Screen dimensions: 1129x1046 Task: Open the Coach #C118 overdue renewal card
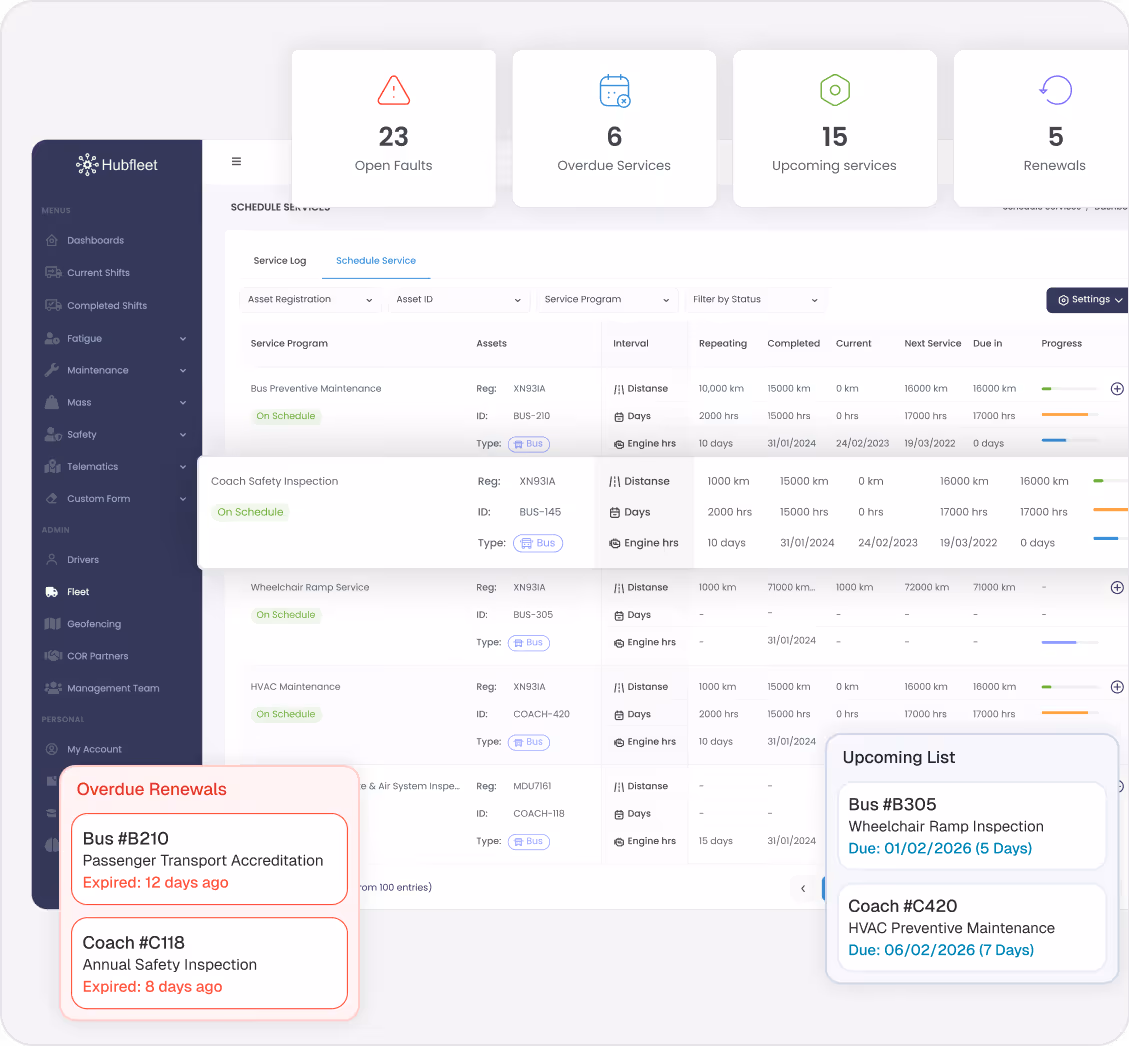tap(210, 963)
